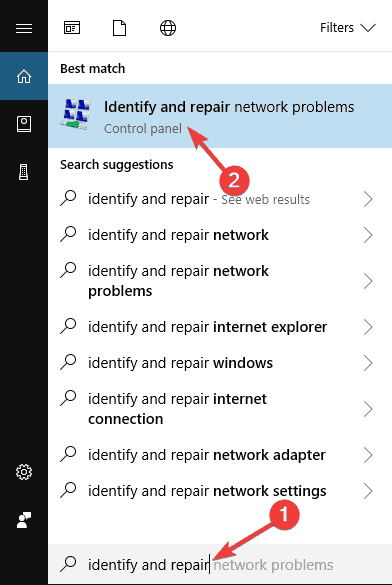The image size is (392, 585).
Task: Expand arrow for identify and repair windows
Action: pyautogui.click(x=368, y=363)
